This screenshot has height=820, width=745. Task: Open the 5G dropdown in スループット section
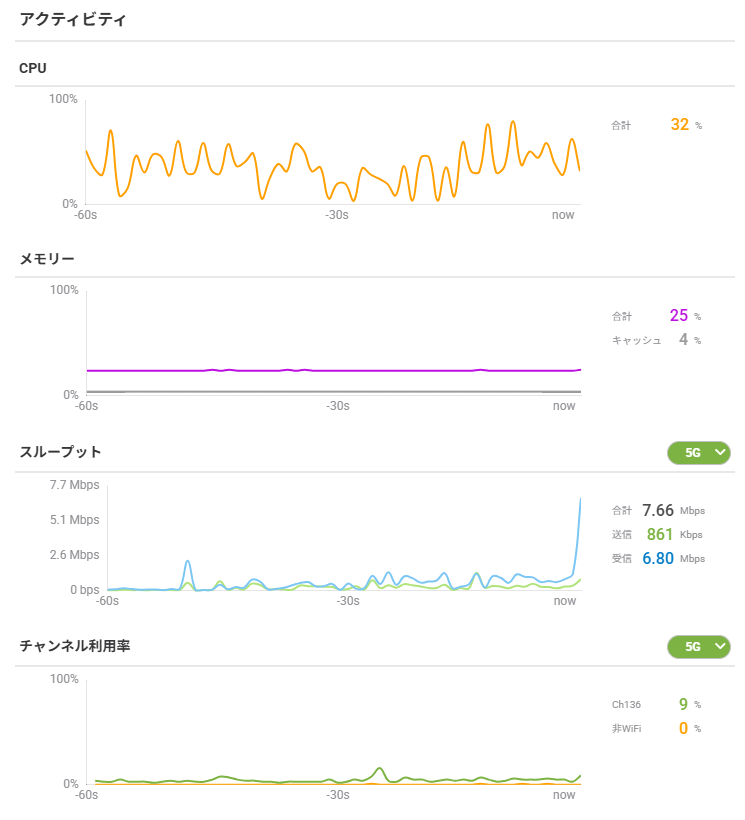(x=698, y=453)
